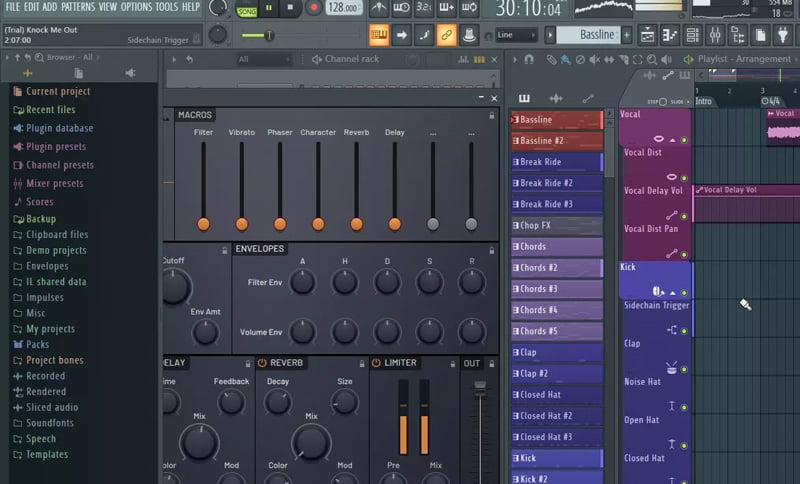
Task: Toggle Playlist magnet snap icon
Action: 529,59
